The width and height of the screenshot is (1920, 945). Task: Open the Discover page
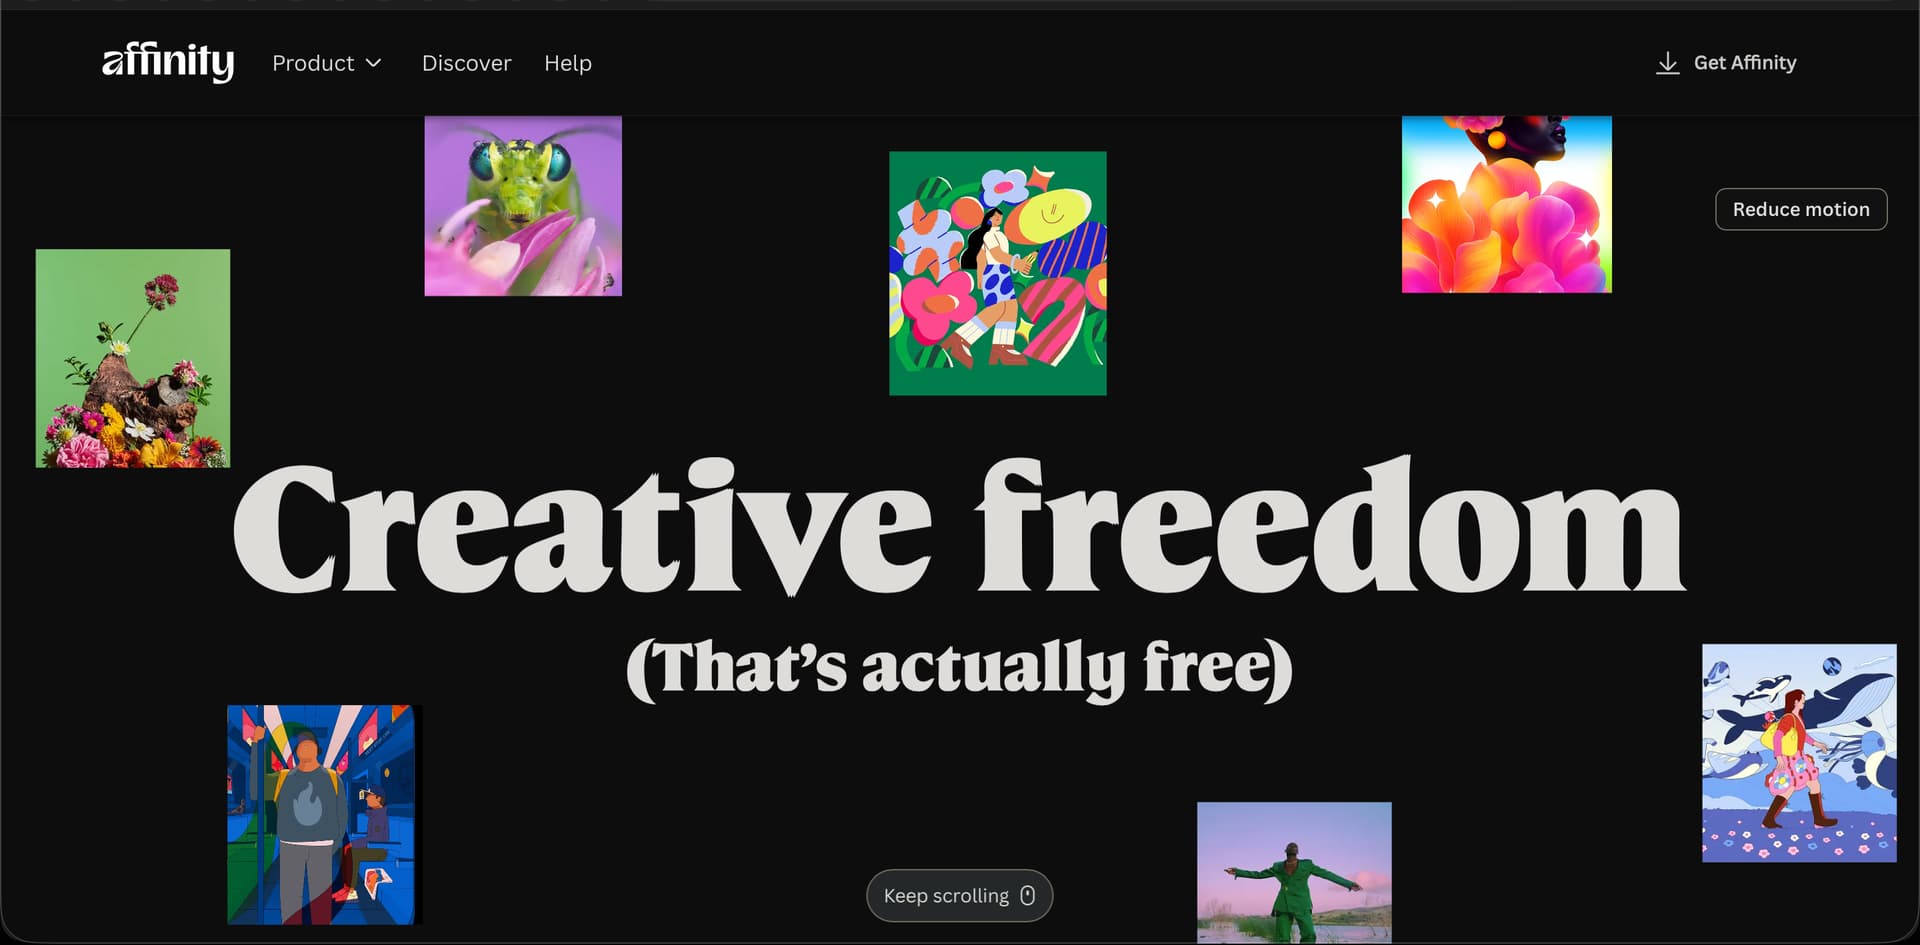[466, 63]
